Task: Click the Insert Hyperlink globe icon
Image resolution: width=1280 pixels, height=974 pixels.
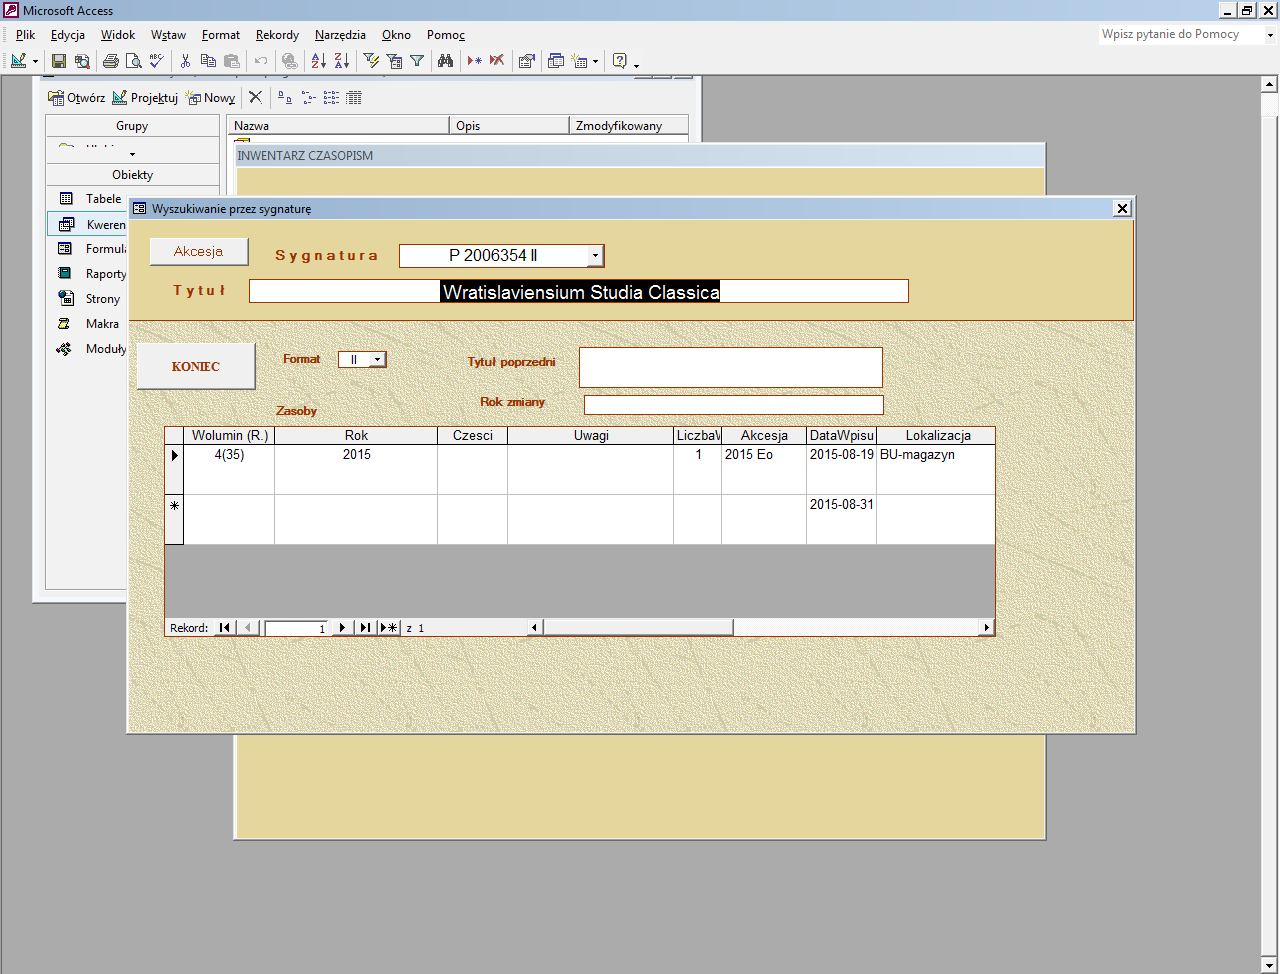Action: point(289,61)
